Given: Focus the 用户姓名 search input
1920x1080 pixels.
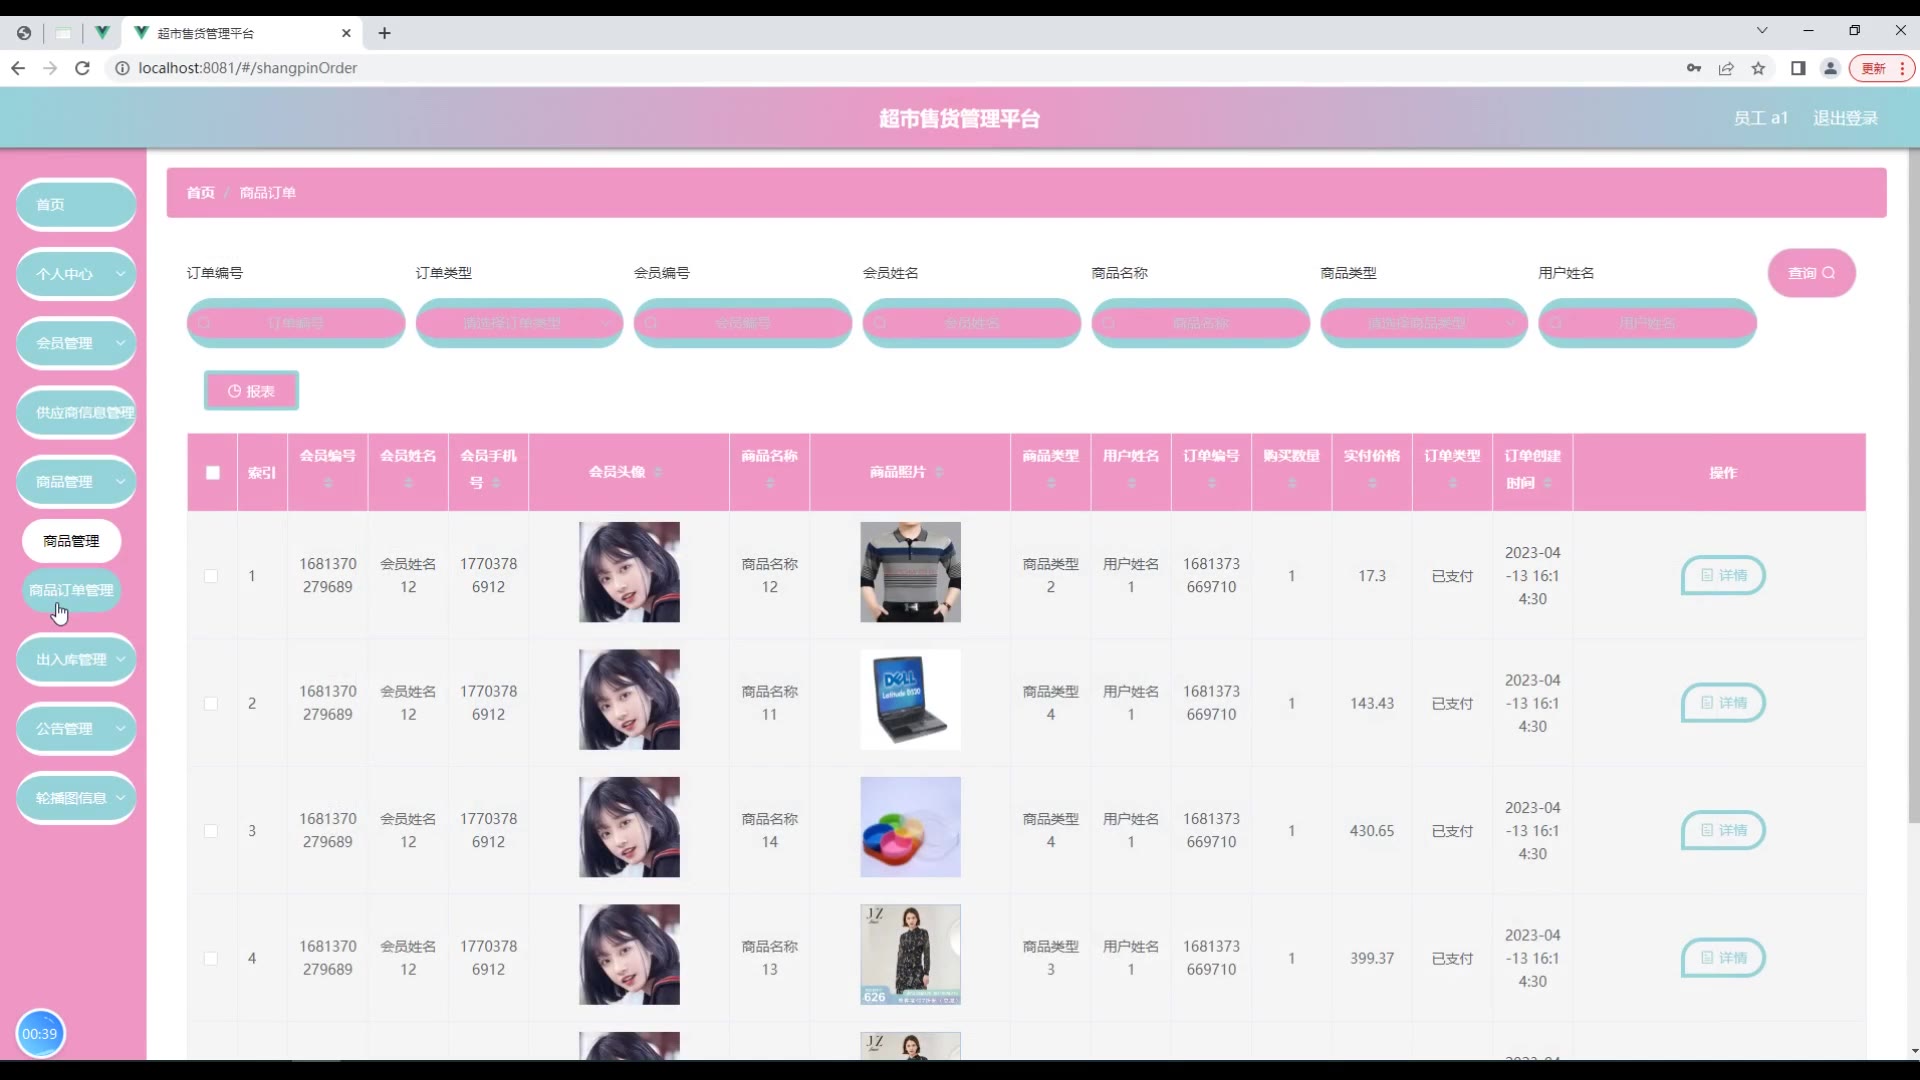Looking at the screenshot, I should coord(1647,323).
